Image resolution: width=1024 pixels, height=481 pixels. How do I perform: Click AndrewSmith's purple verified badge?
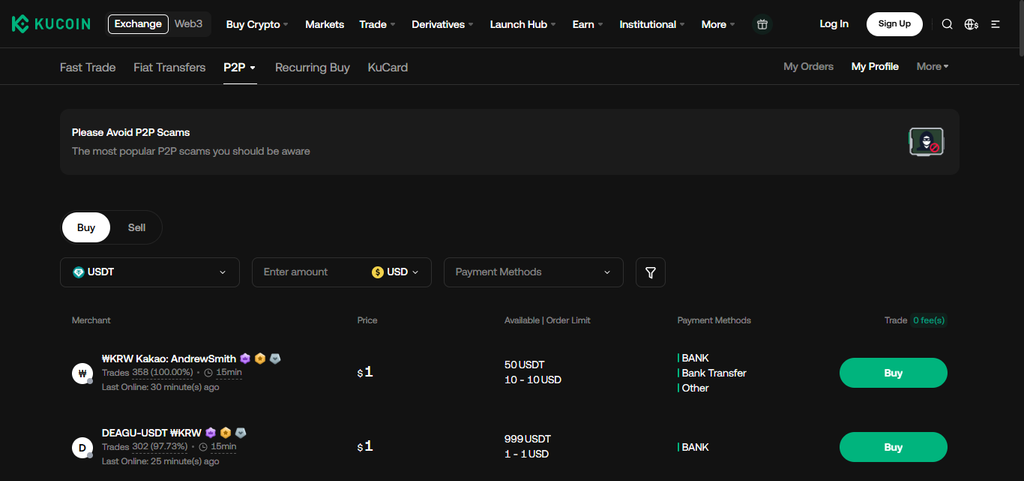point(245,358)
